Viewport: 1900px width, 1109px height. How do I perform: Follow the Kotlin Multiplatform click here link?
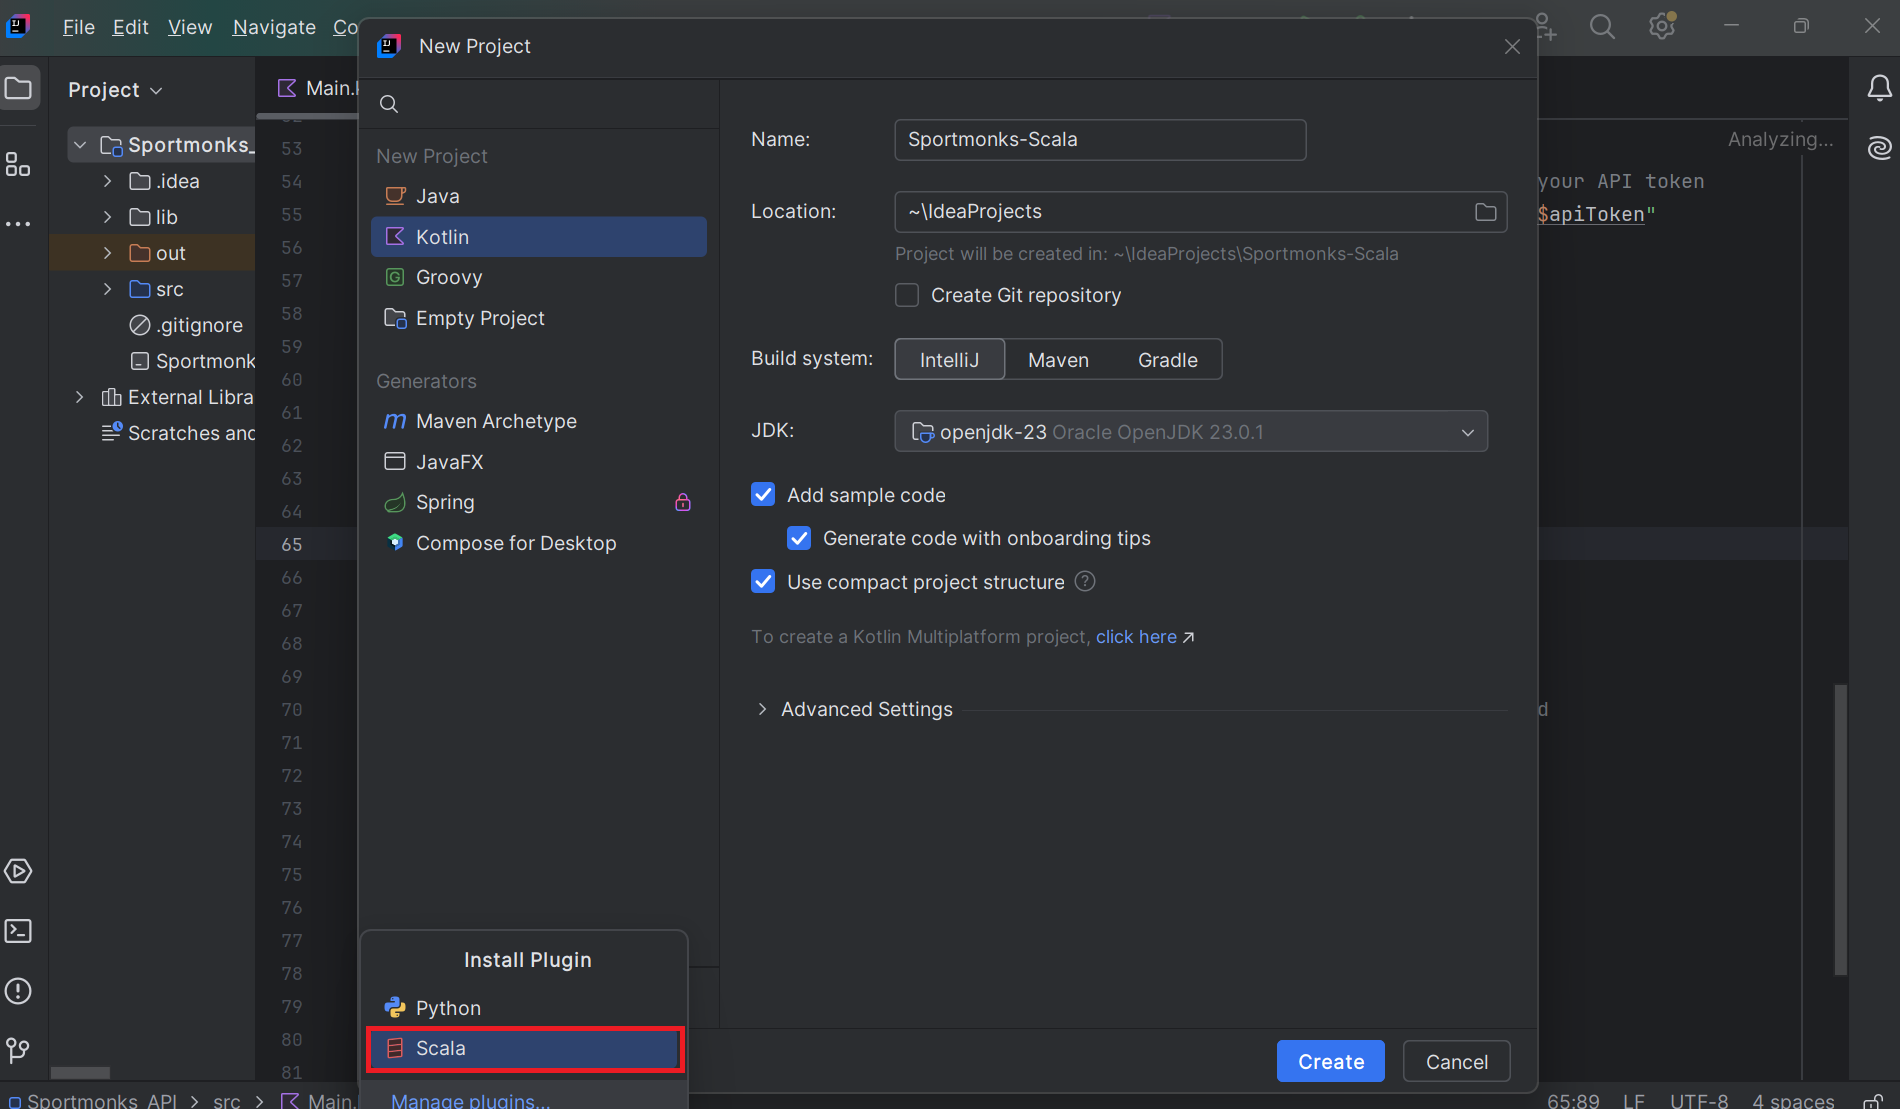tap(1136, 637)
